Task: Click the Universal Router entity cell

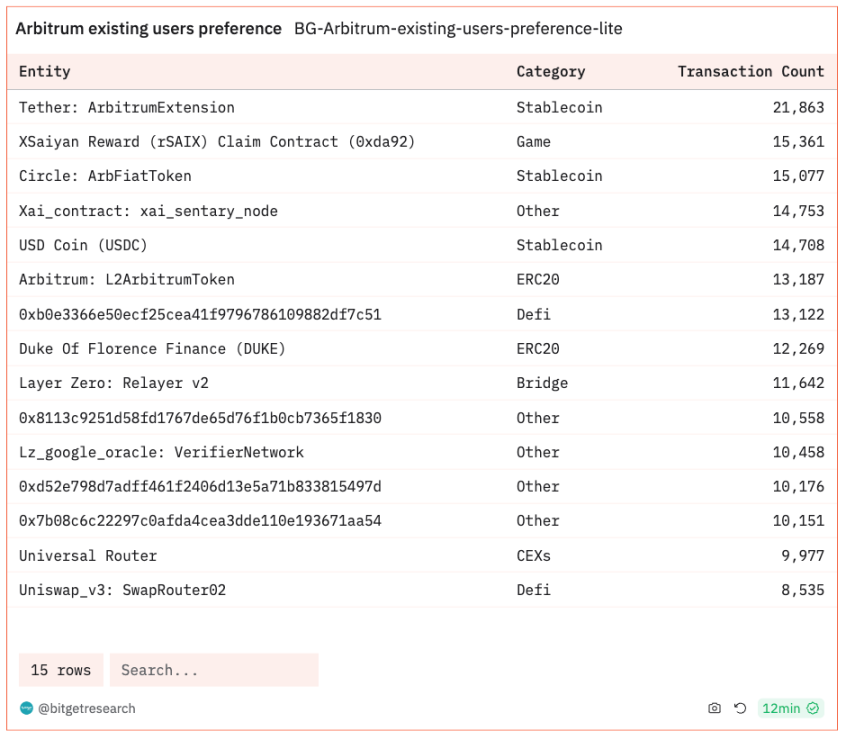Action: (88, 555)
